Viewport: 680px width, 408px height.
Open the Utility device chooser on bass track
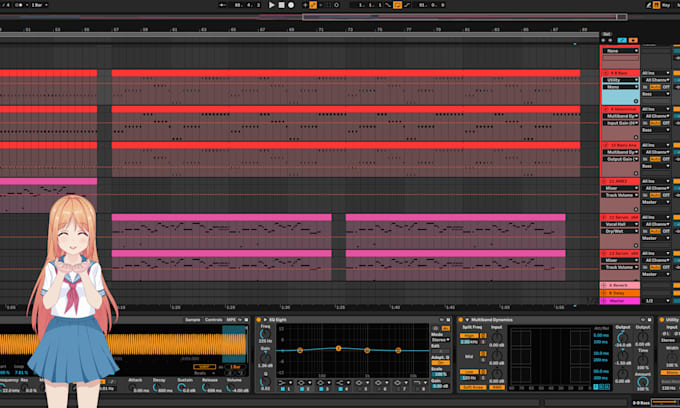621,80
